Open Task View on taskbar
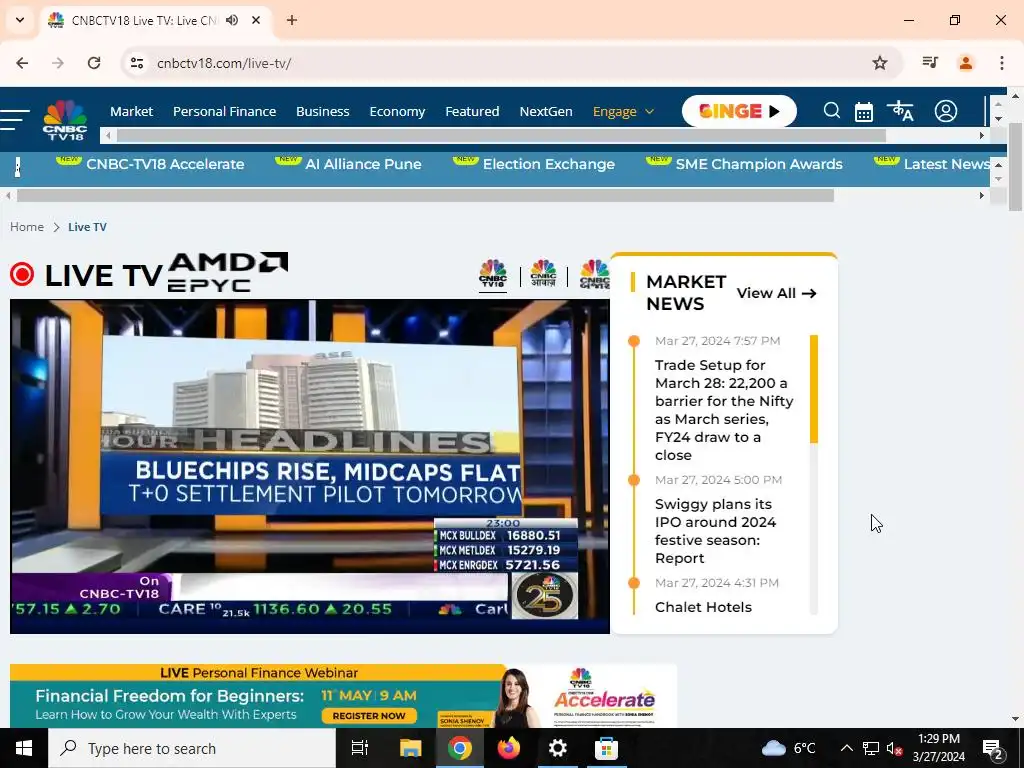This screenshot has height=768, width=1024. click(x=360, y=748)
